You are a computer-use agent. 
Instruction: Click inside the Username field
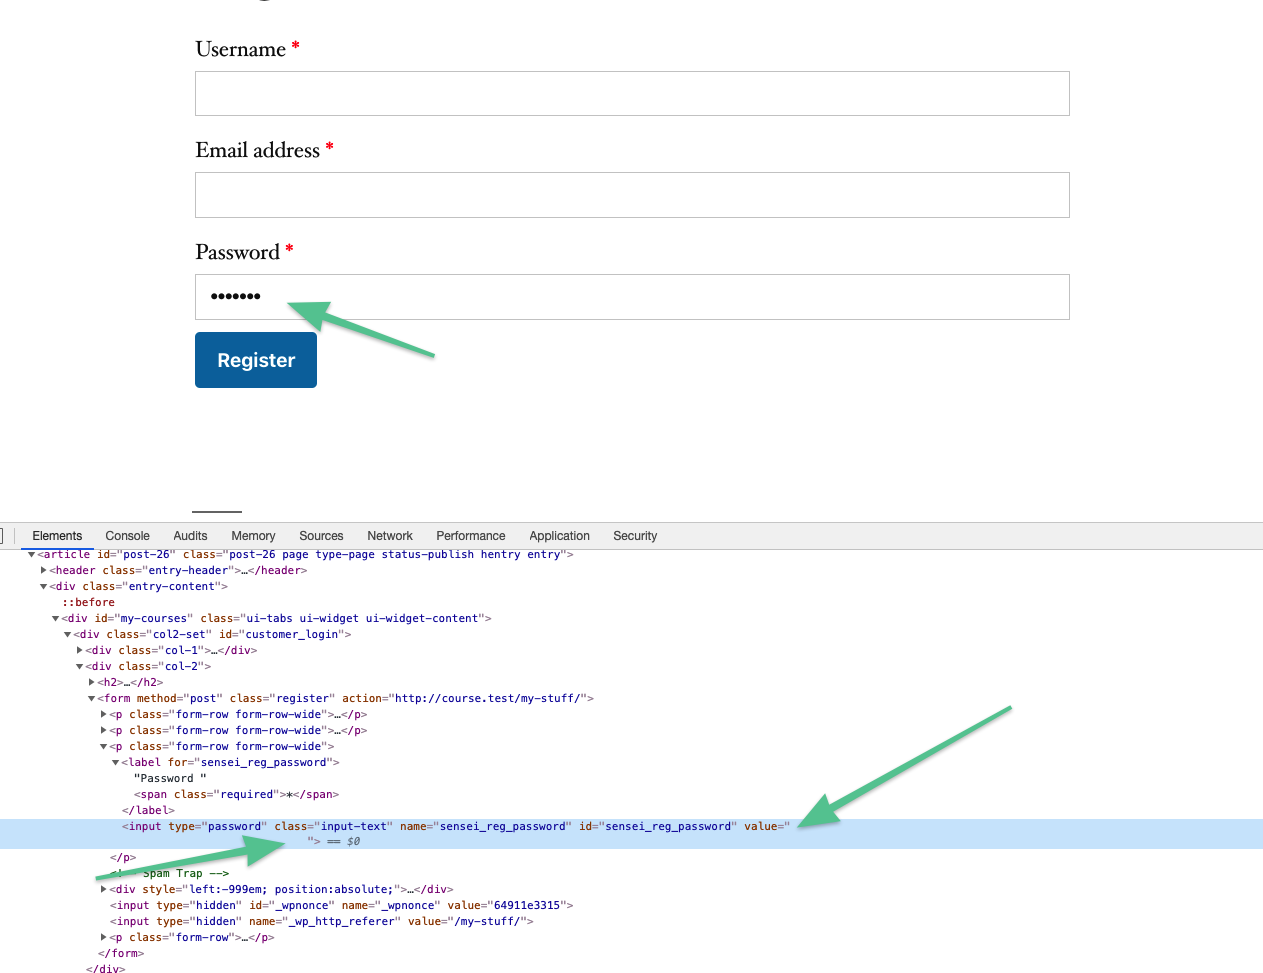tap(632, 93)
